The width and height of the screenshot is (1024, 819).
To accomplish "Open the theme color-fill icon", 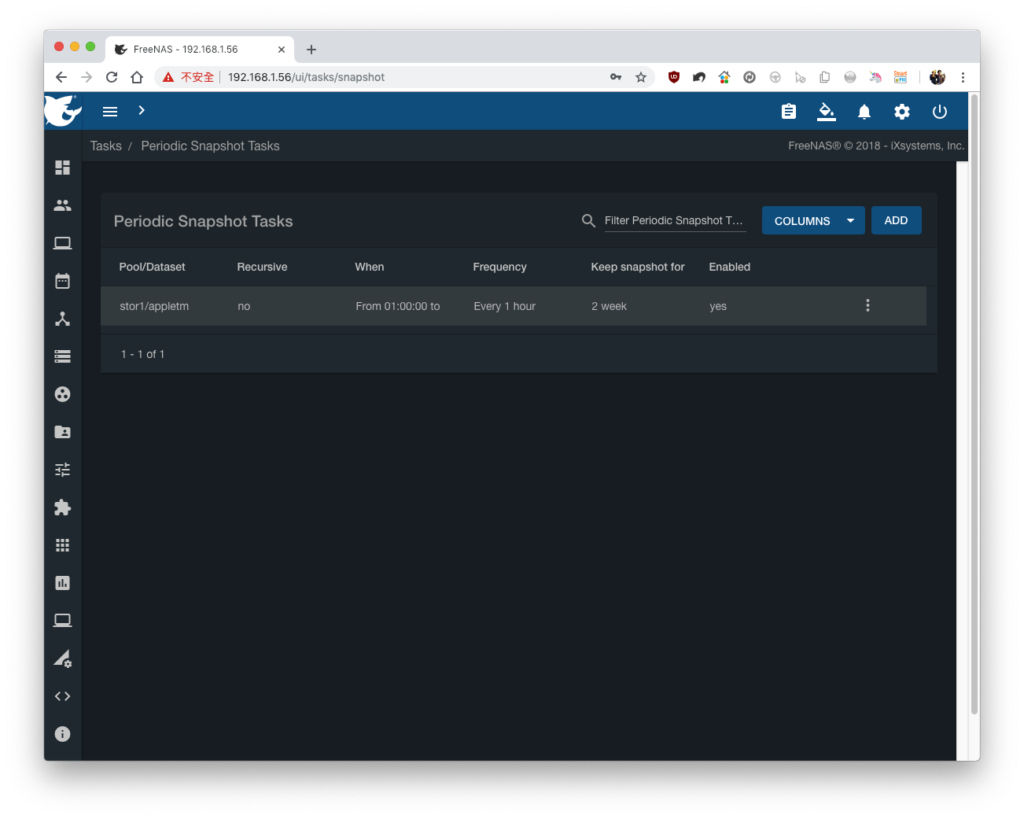I will tap(826, 112).
